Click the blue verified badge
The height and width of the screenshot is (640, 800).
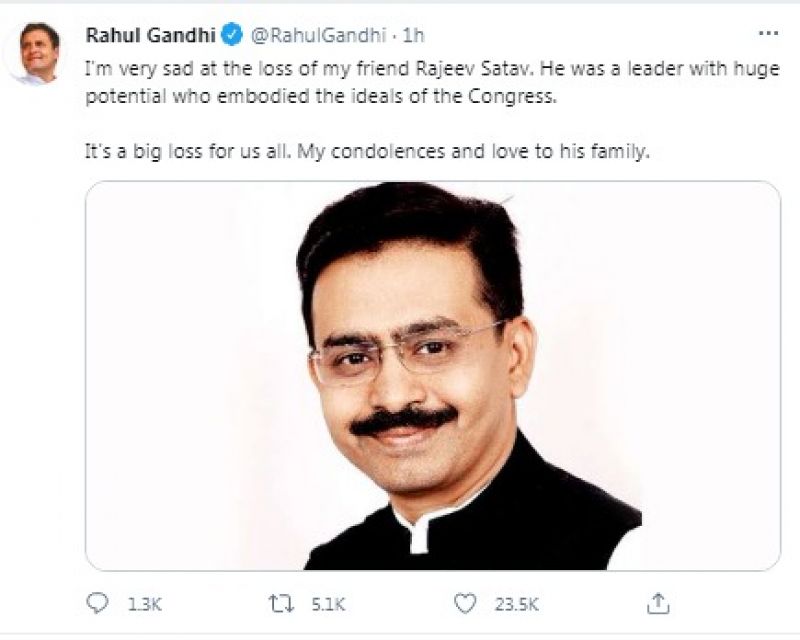click(x=231, y=35)
